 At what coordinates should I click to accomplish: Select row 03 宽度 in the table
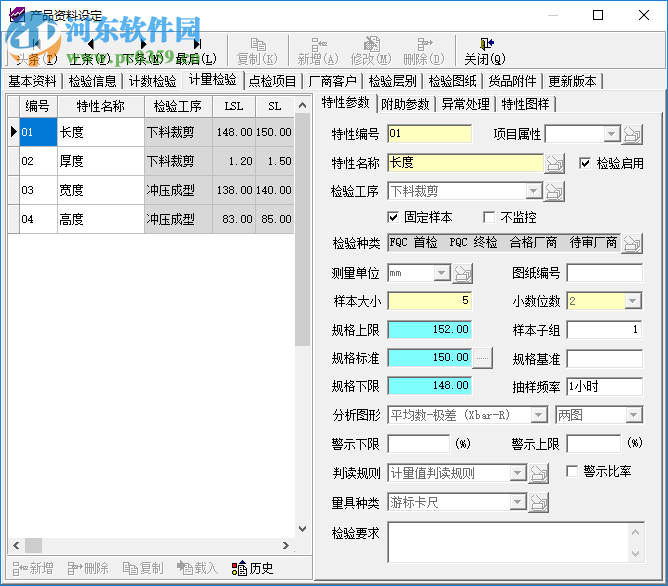tap(151, 190)
